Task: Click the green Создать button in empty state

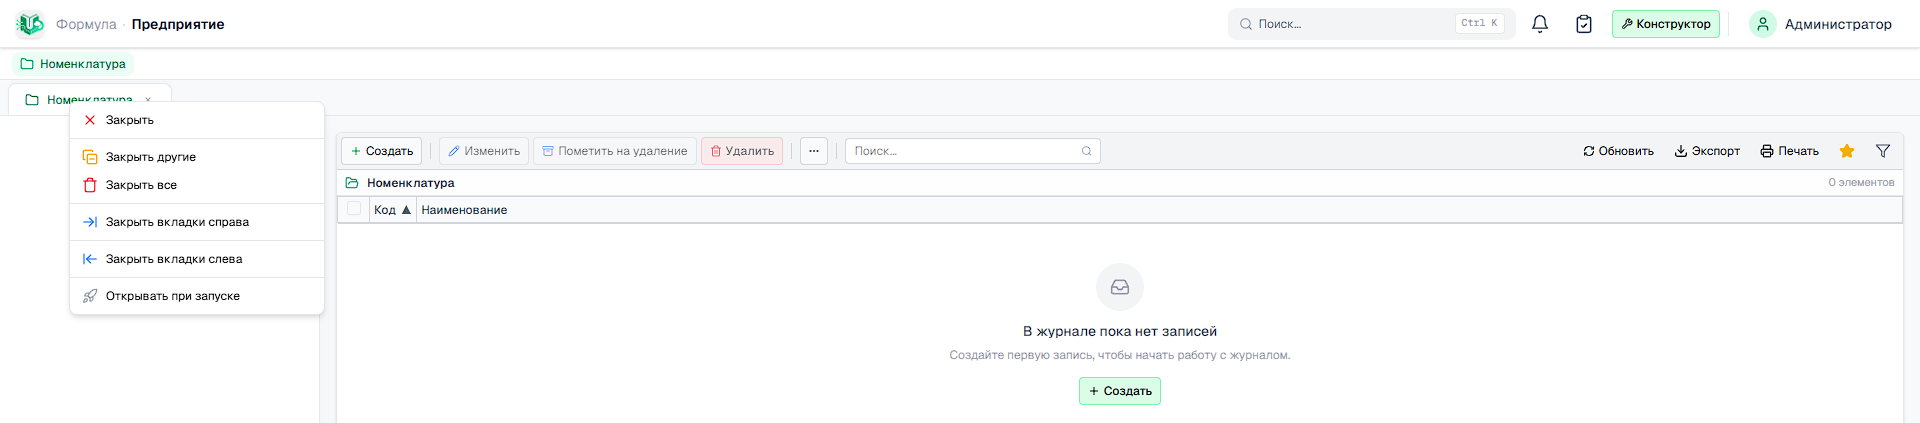Action: pyautogui.click(x=1120, y=391)
